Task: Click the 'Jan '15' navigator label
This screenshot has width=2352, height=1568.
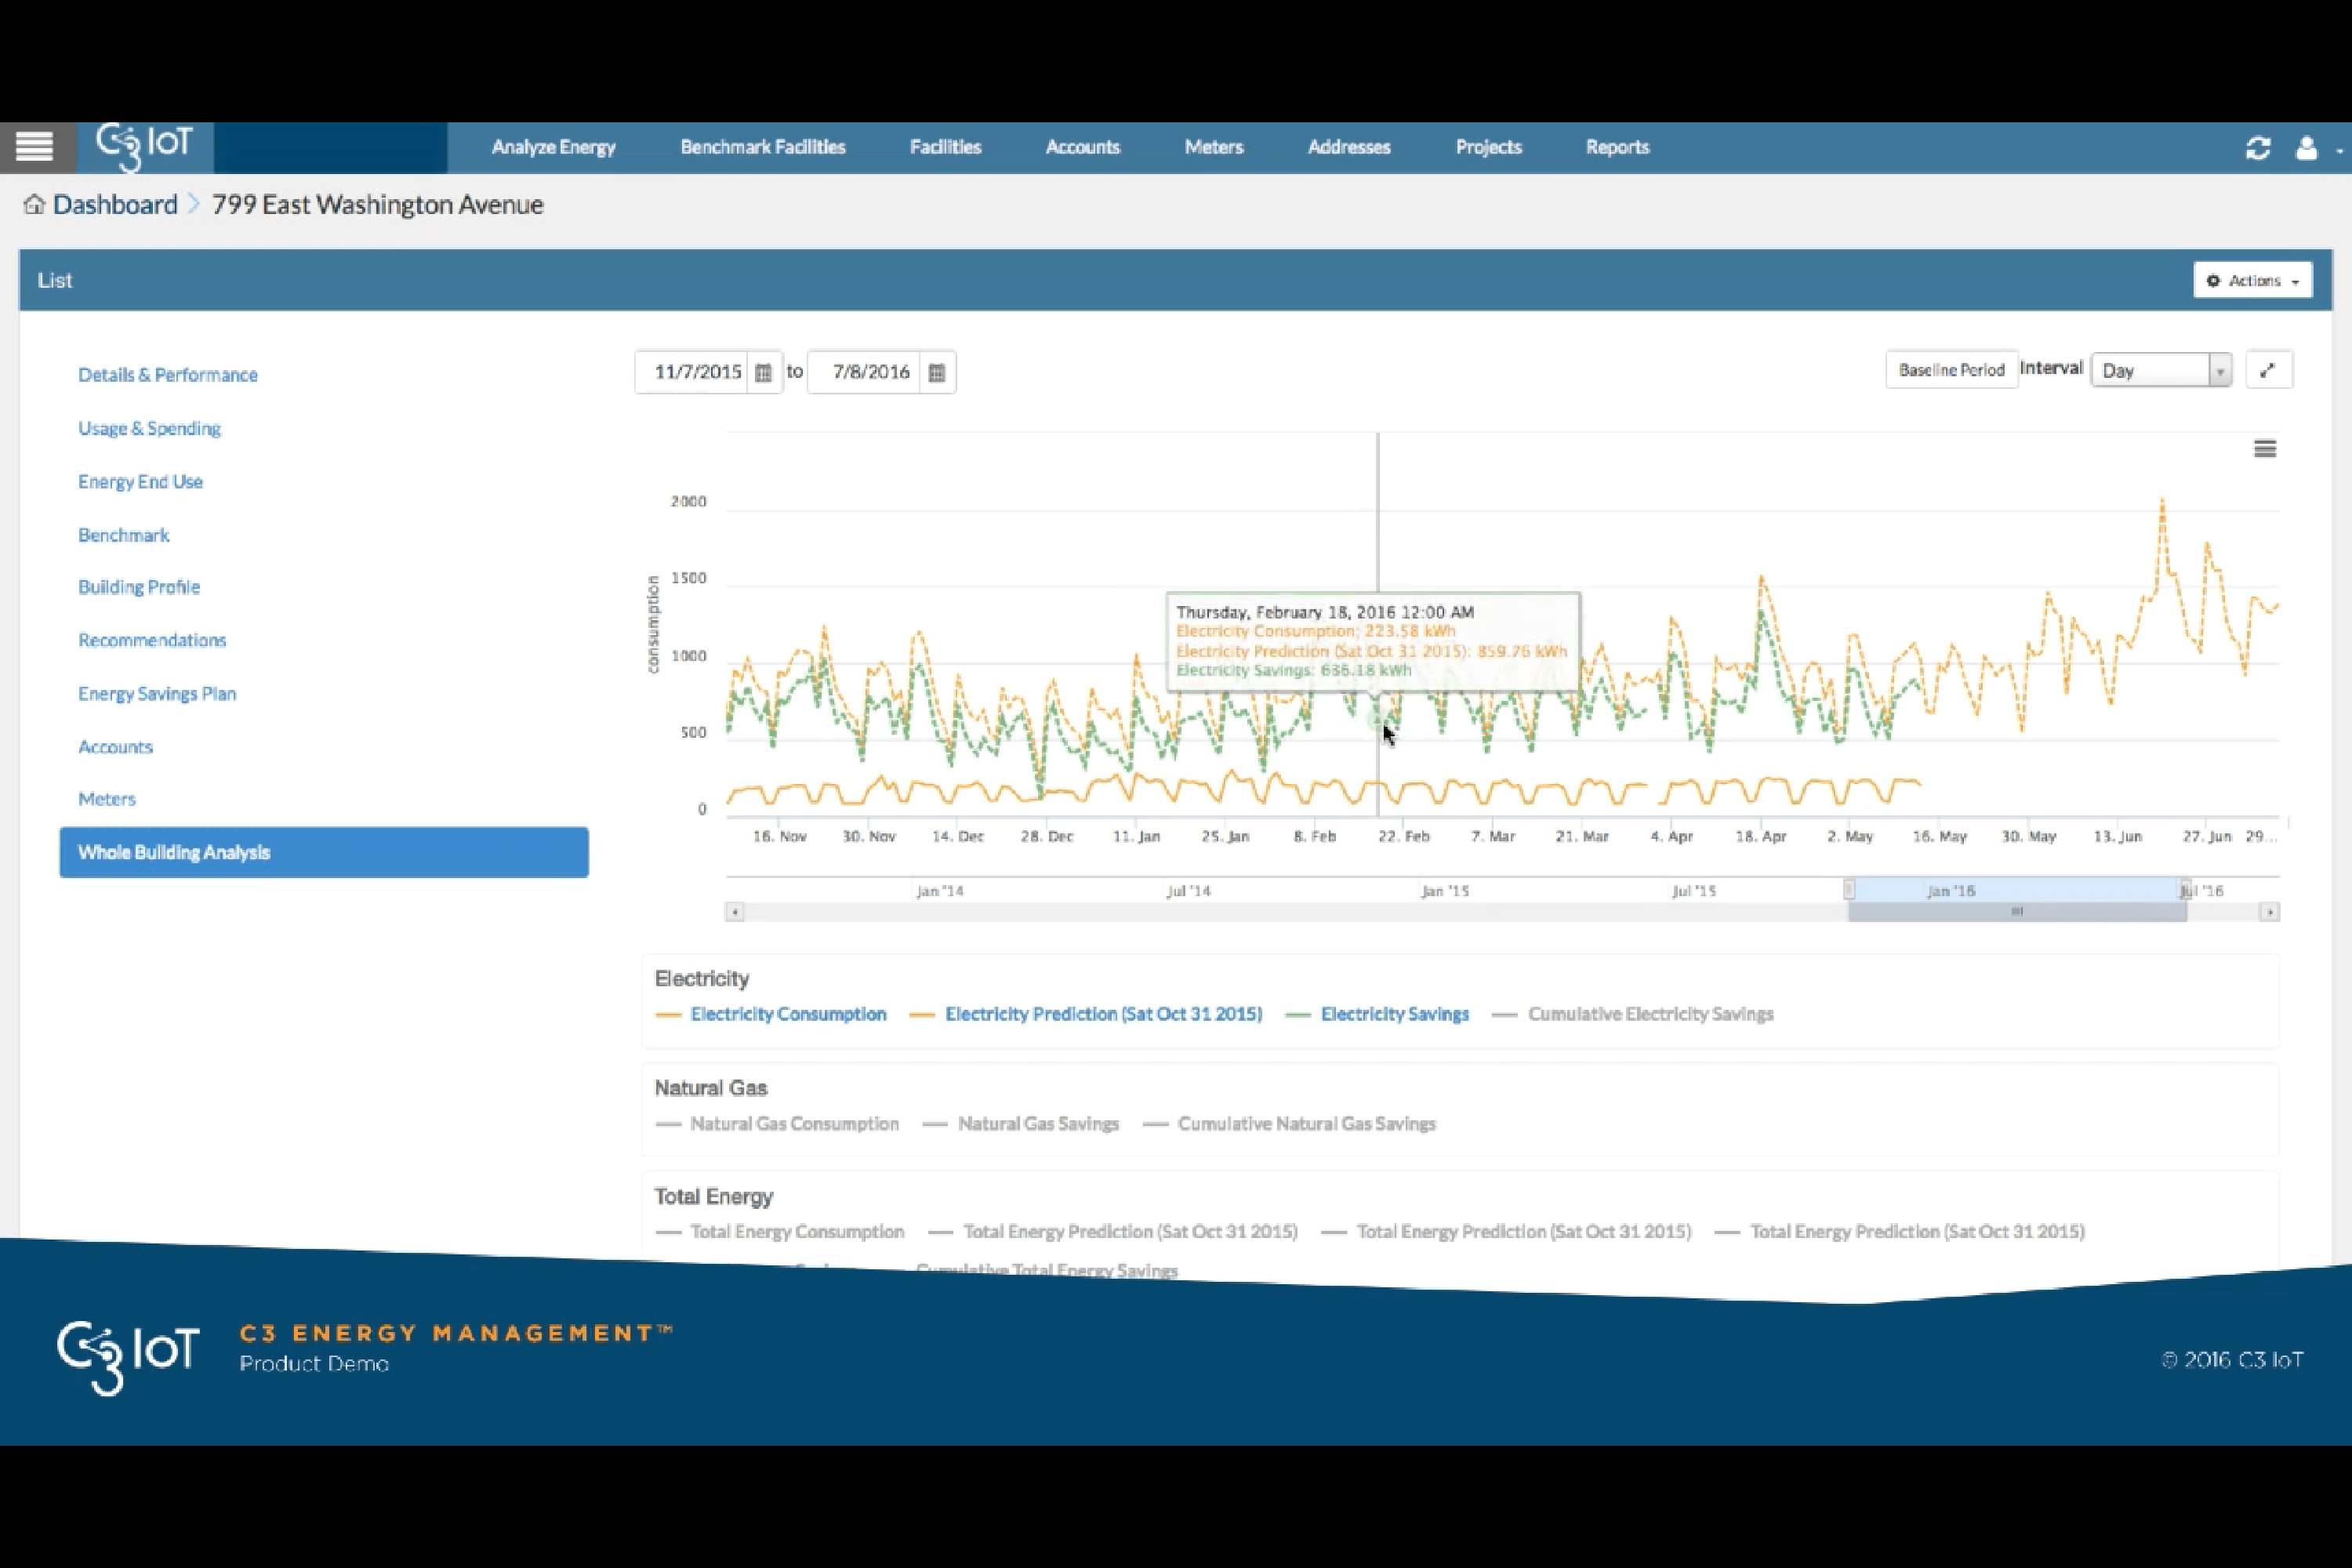Action: tap(1445, 891)
